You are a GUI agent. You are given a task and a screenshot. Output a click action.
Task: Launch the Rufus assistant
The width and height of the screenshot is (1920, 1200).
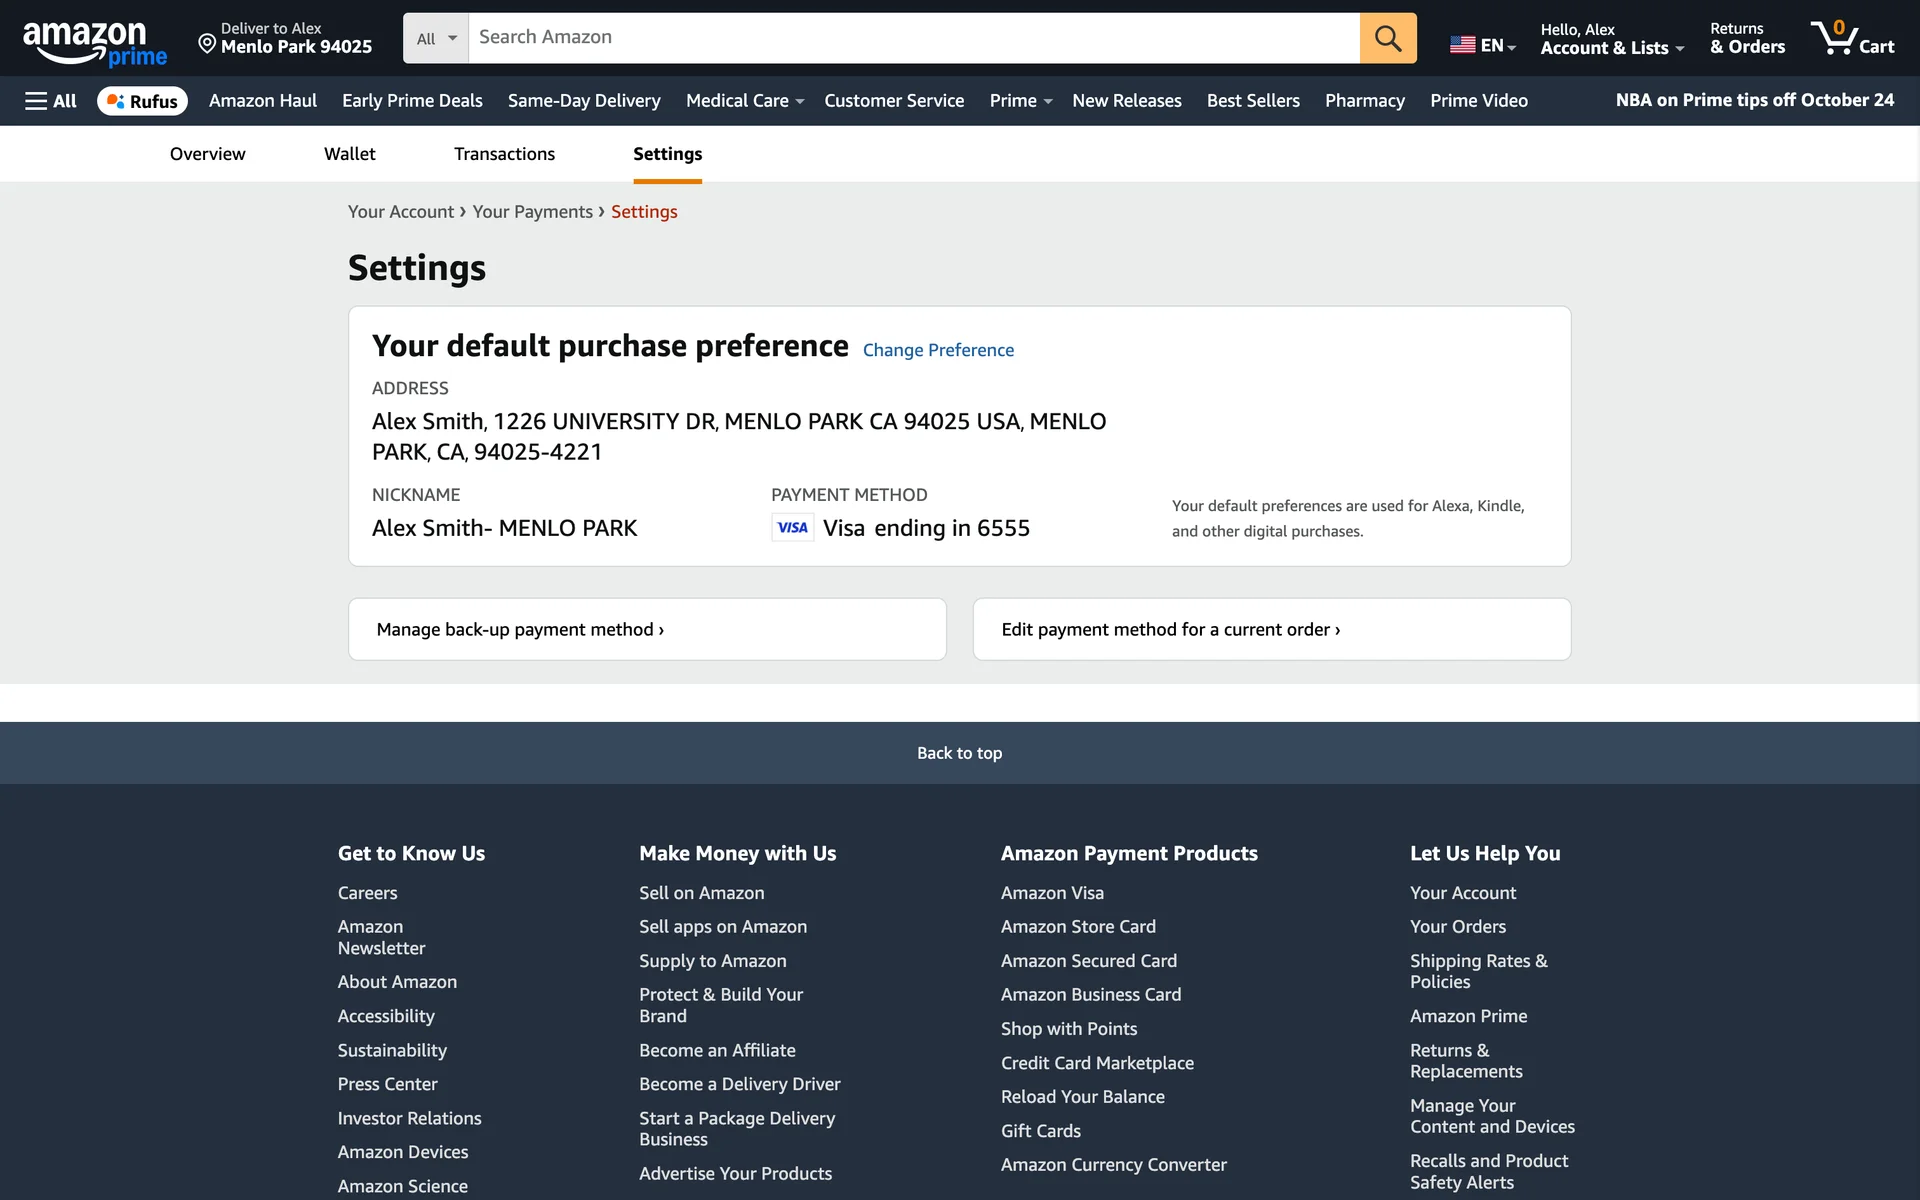142,101
